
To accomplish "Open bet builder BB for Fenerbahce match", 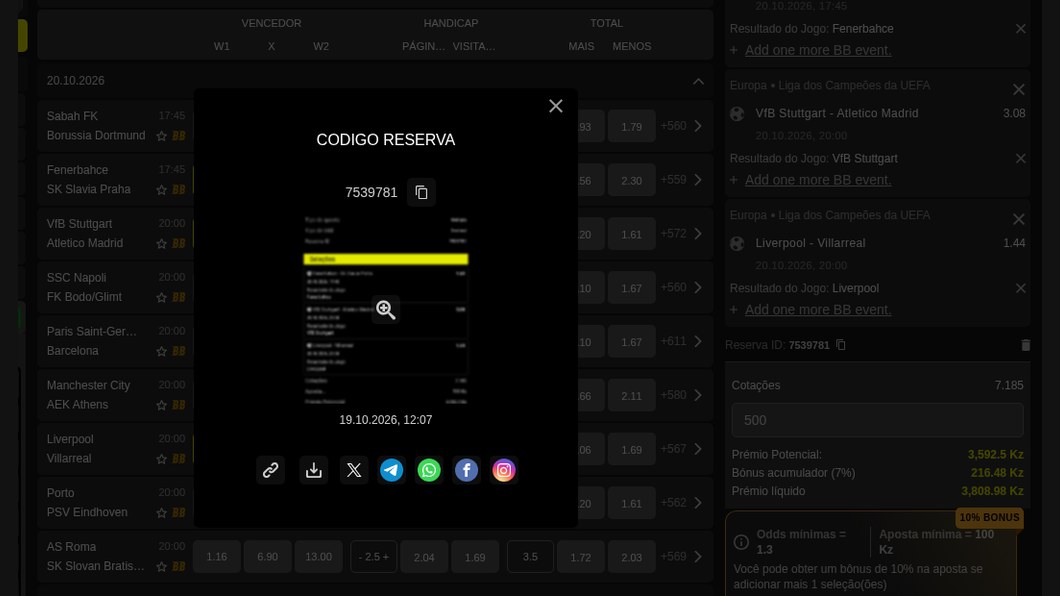I will (x=178, y=190).
